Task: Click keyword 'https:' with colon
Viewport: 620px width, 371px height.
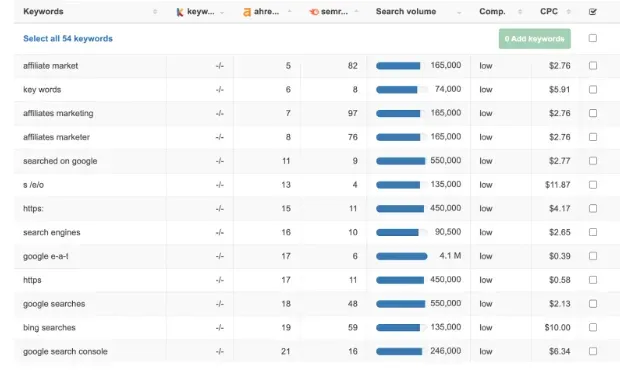Action: pyautogui.click(x=33, y=208)
